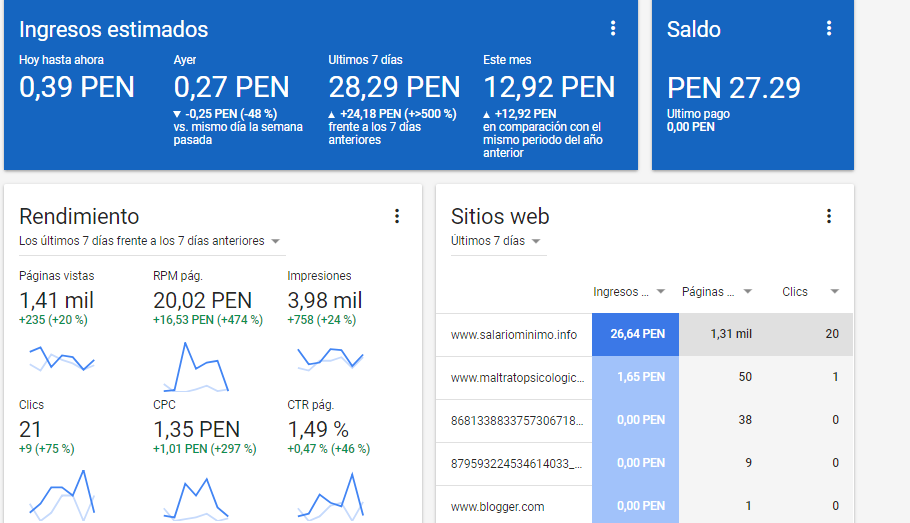Click the +9 (+75 %) clicks change text
The width and height of the screenshot is (910, 523).
click(x=46, y=449)
